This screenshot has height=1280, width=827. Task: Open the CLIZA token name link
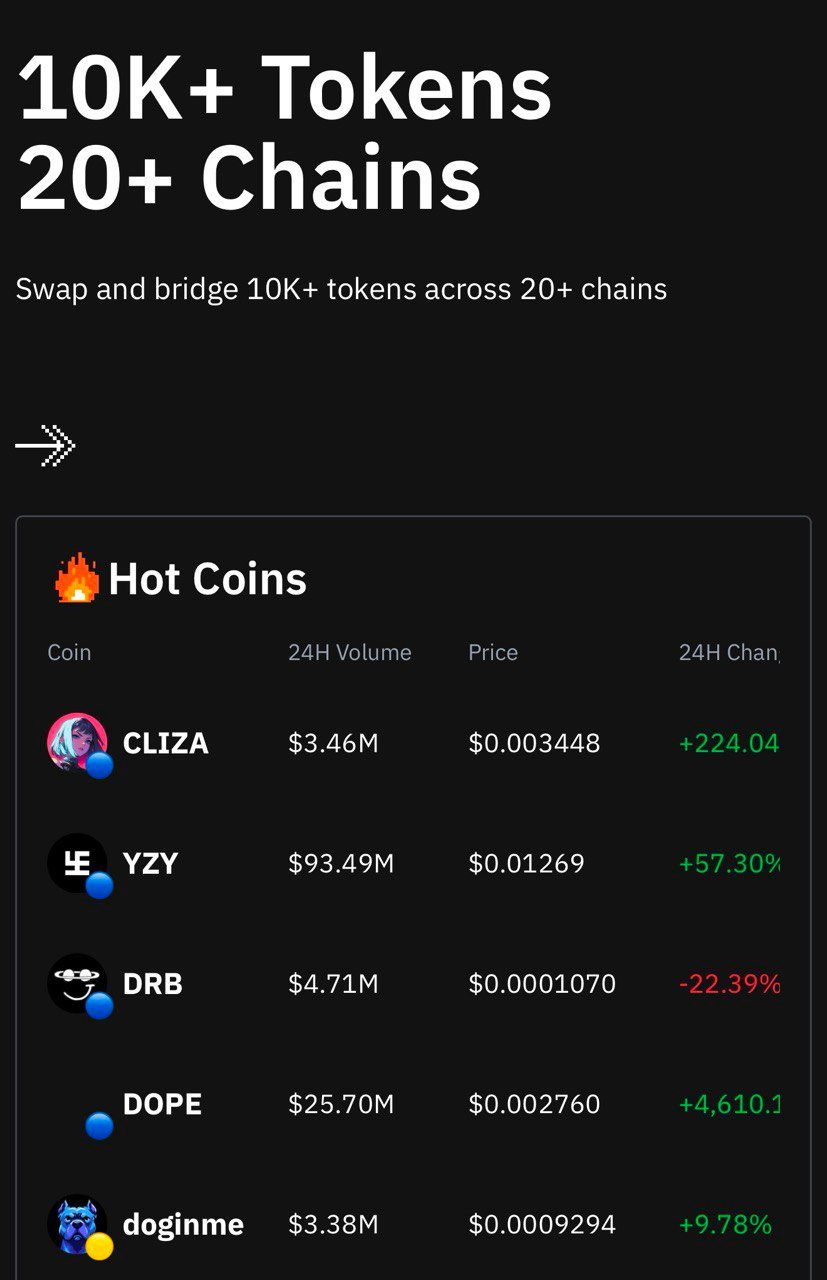click(x=166, y=743)
